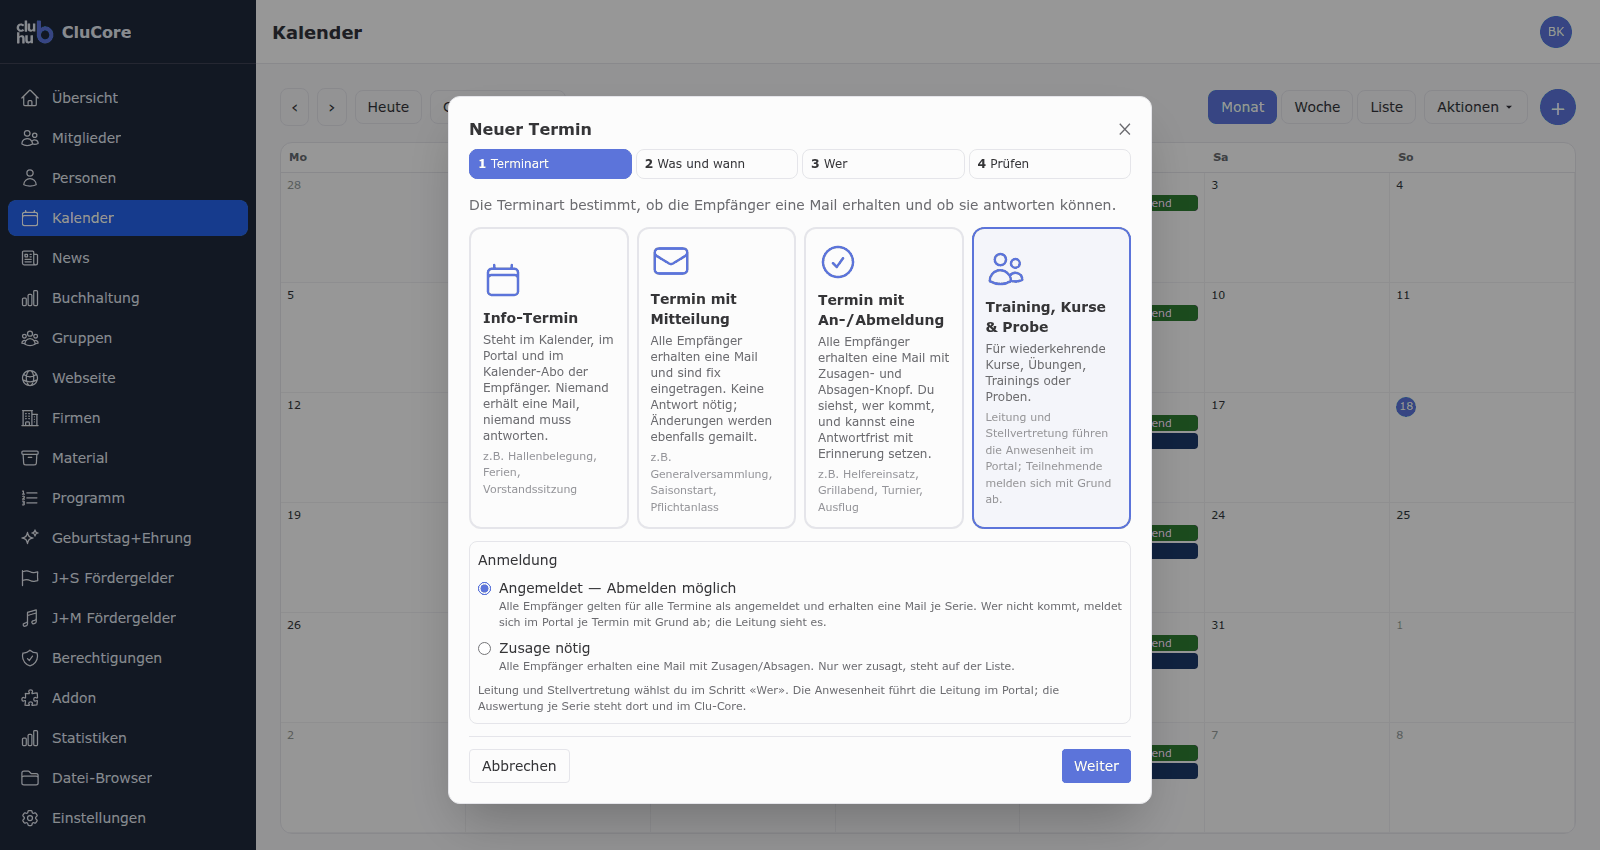Viewport: 1600px width, 850px height.
Task: Jump to today with Heute button
Action: (388, 107)
